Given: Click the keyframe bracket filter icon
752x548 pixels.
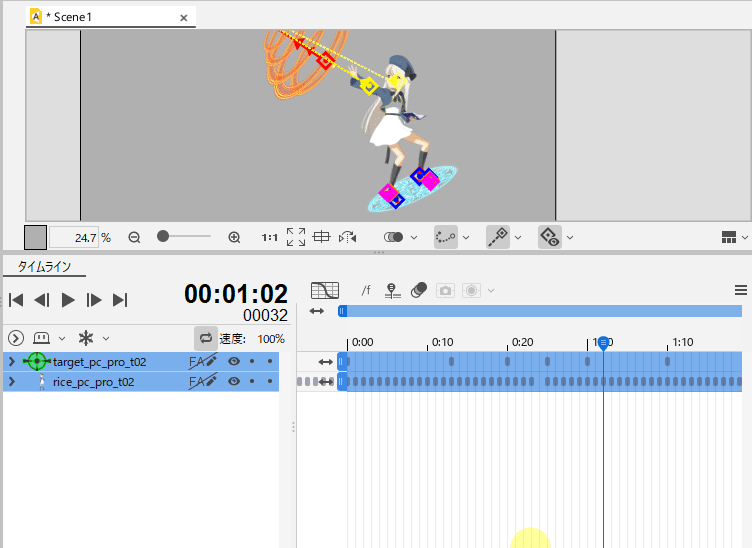Looking at the screenshot, I should point(41,338).
